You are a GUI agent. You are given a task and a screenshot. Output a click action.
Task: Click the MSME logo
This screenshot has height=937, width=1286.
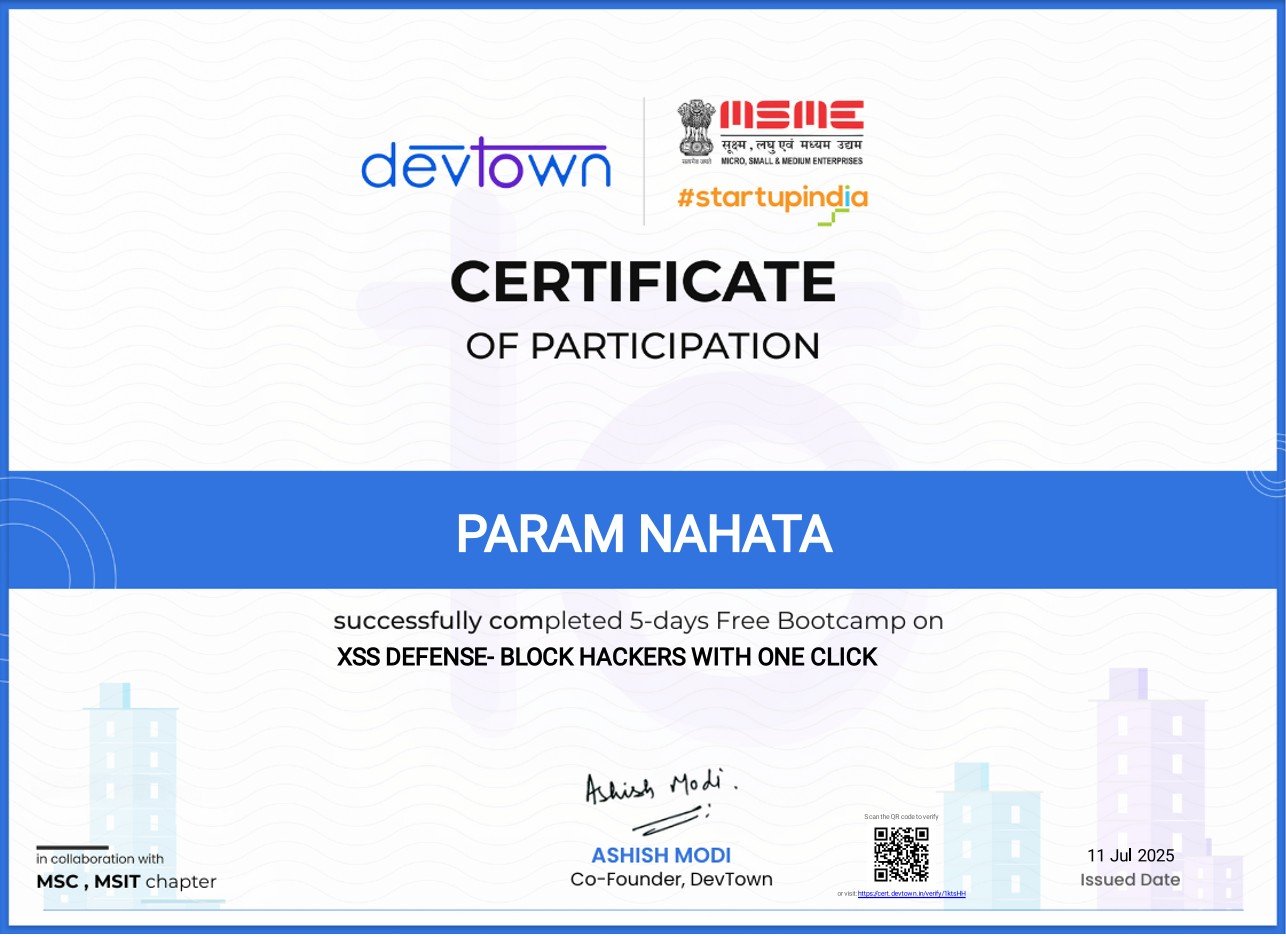(x=771, y=131)
